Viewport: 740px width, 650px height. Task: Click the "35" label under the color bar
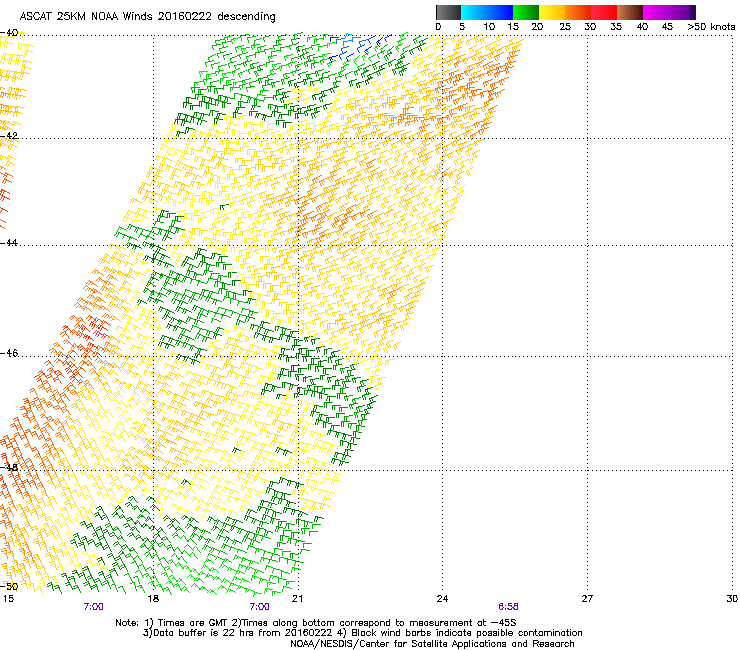pyautogui.click(x=616, y=27)
